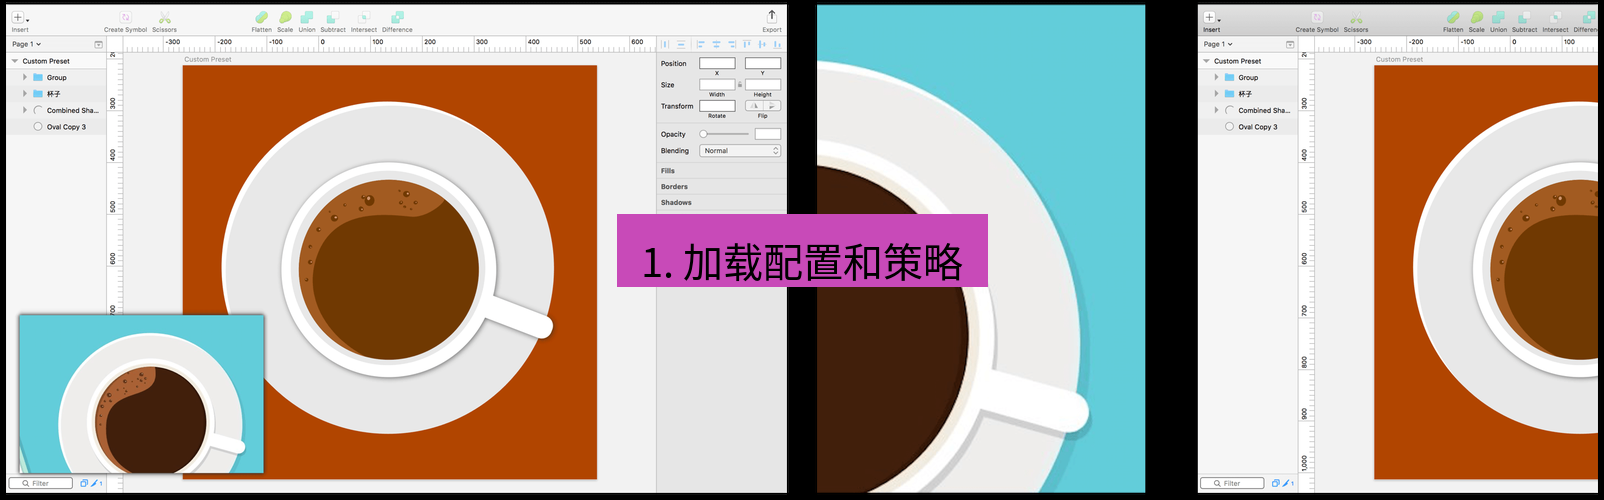
Task: Click the distribute vertically icon in the inspector
Action: click(681, 44)
